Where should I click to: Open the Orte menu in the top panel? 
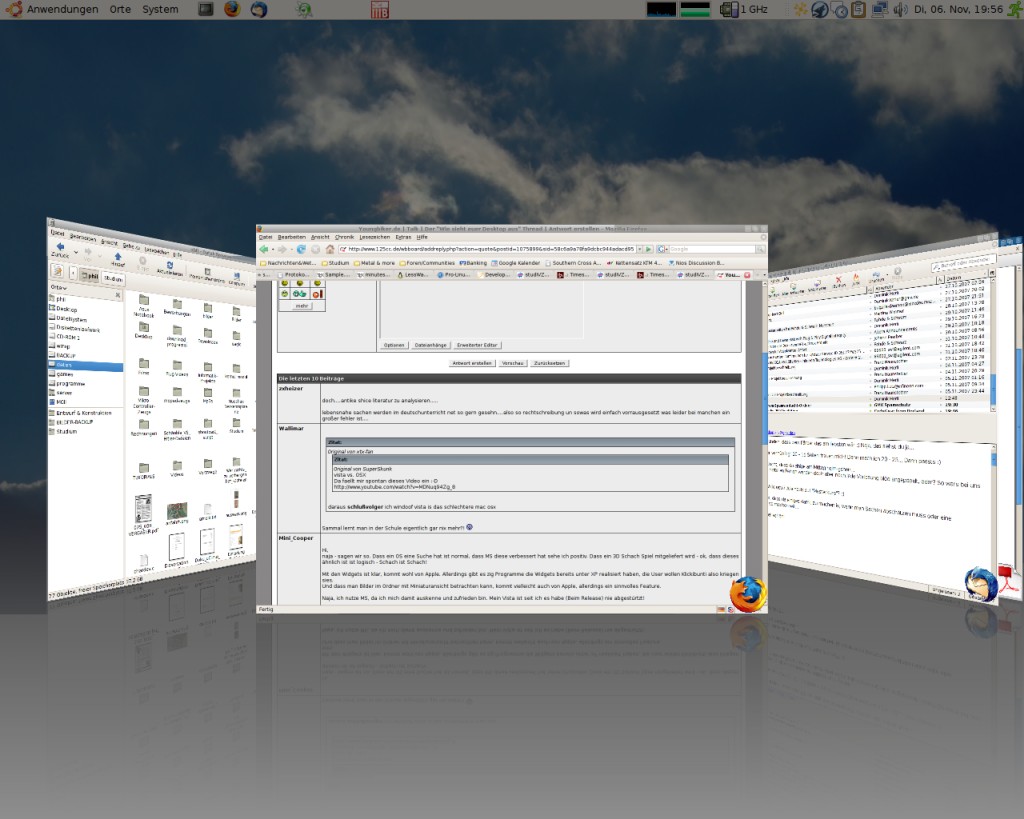(x=120, y=9)
